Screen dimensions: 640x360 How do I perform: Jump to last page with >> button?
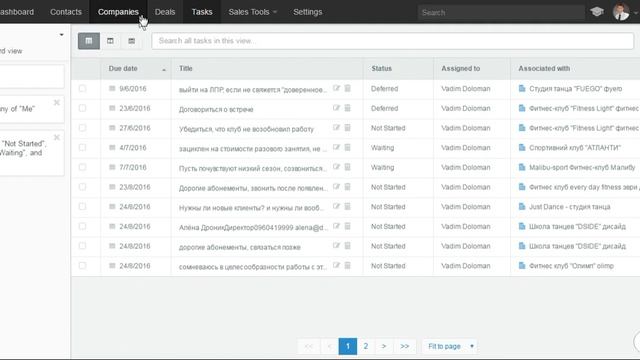point(404,346)
